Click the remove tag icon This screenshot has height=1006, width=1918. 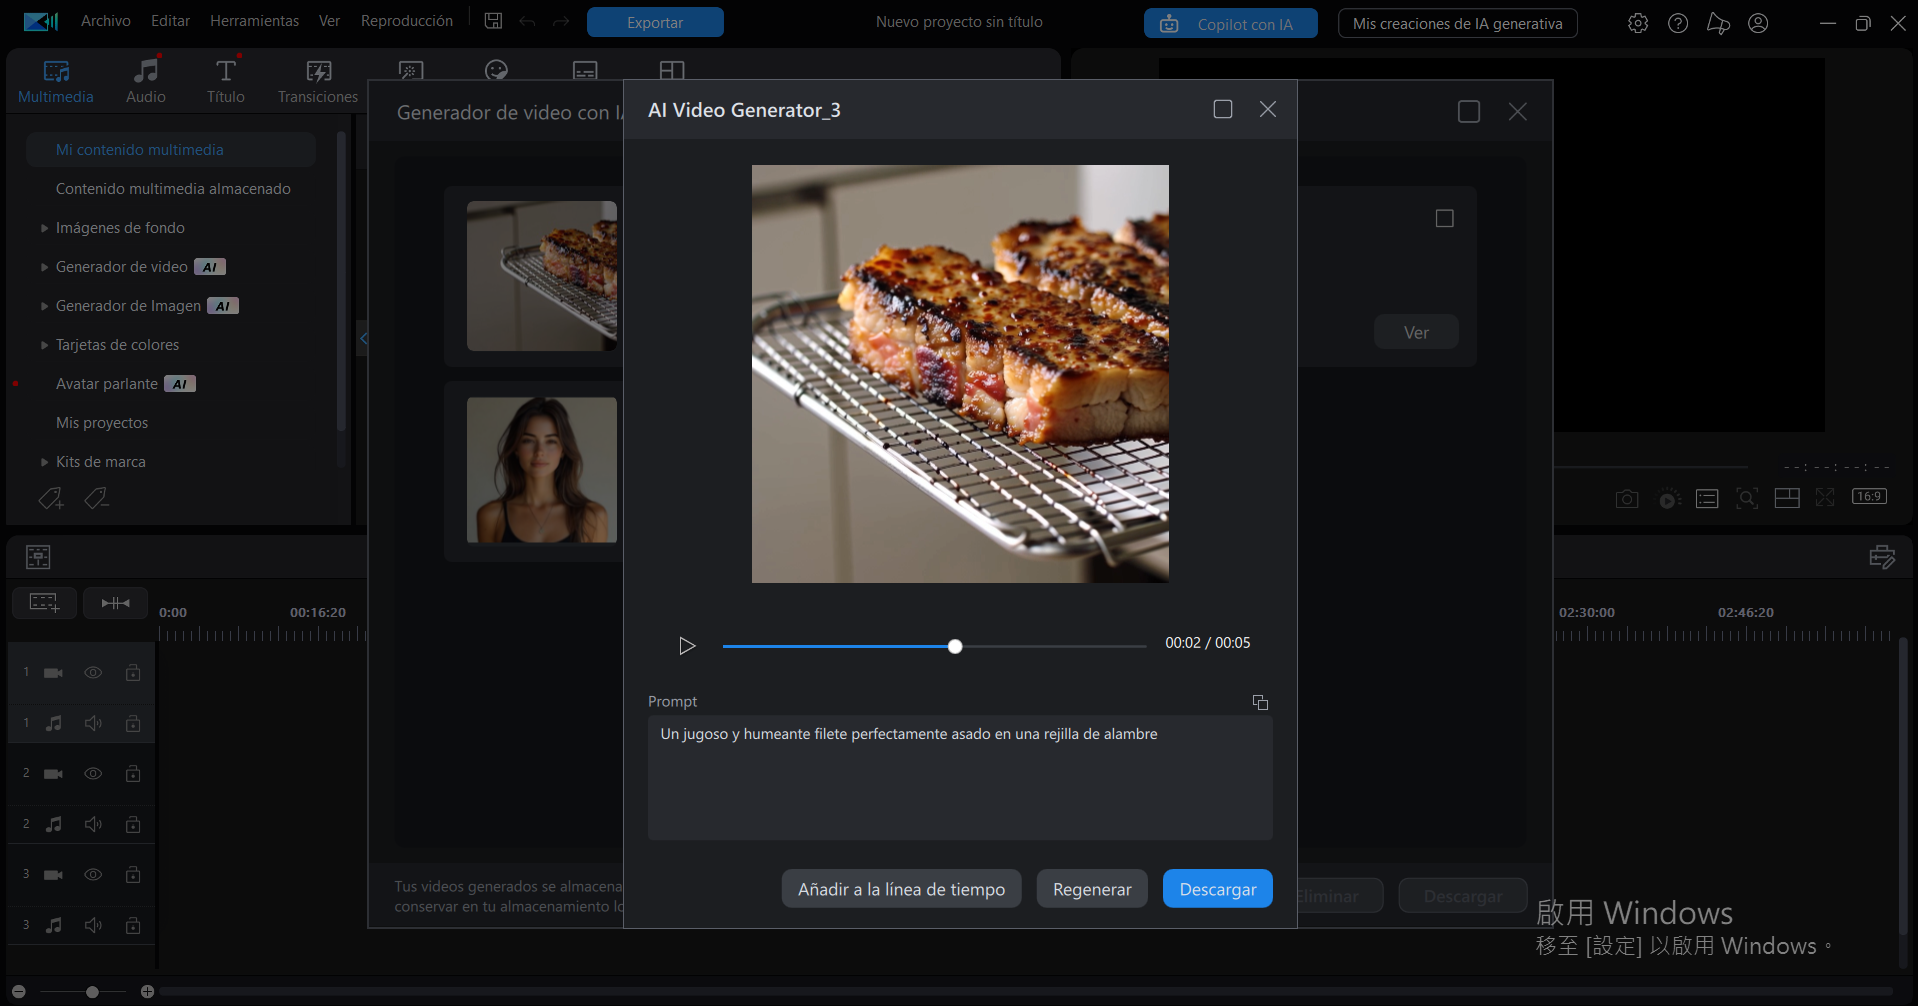(x=96, y=498)
